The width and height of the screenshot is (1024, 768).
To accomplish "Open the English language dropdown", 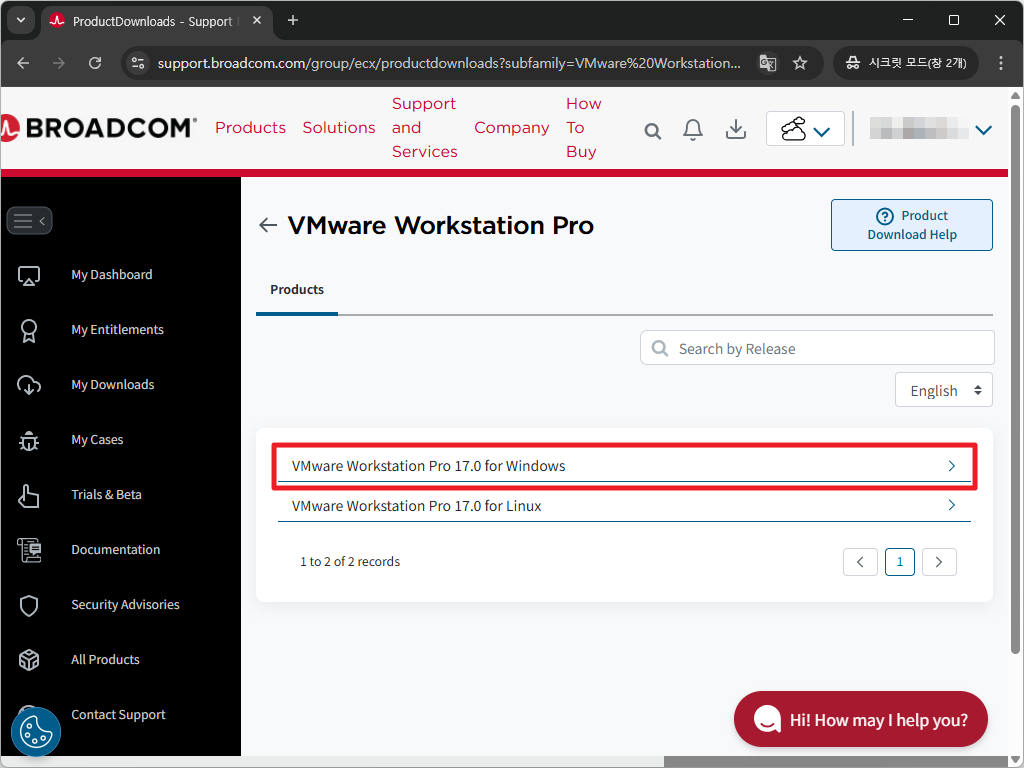I will point(944,390).
